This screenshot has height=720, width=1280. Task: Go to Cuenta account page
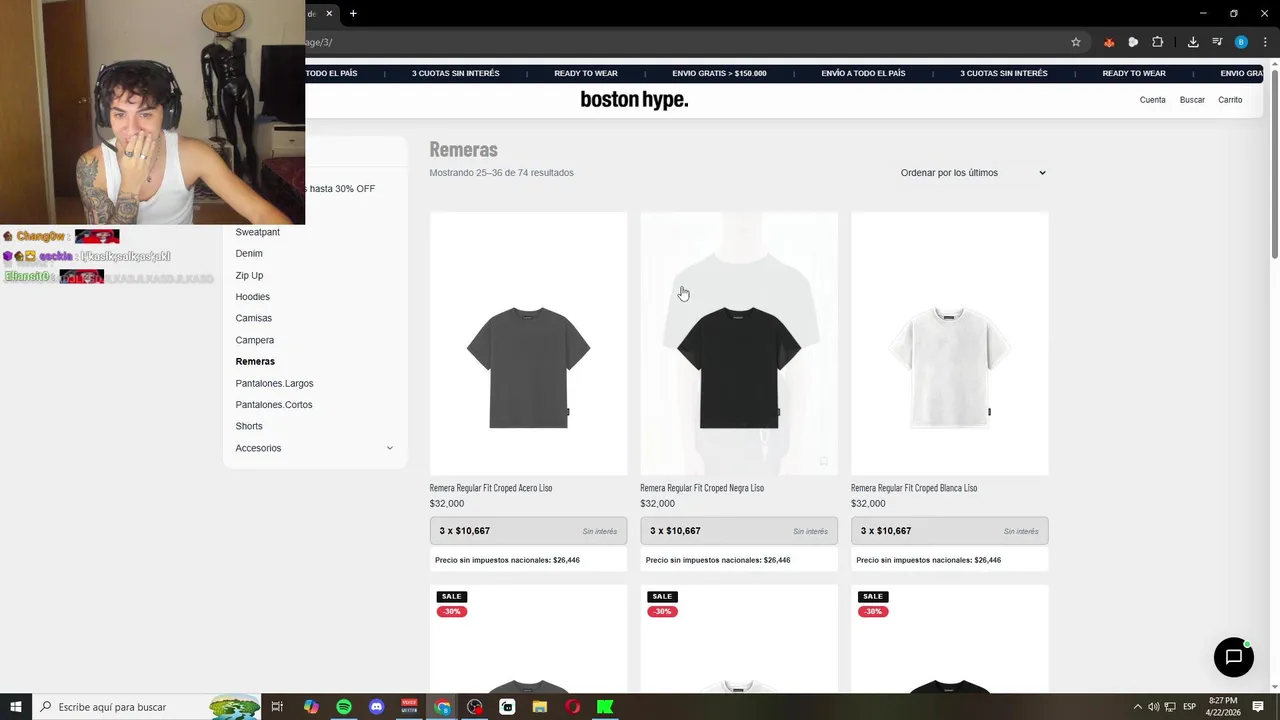point(1152,100)
